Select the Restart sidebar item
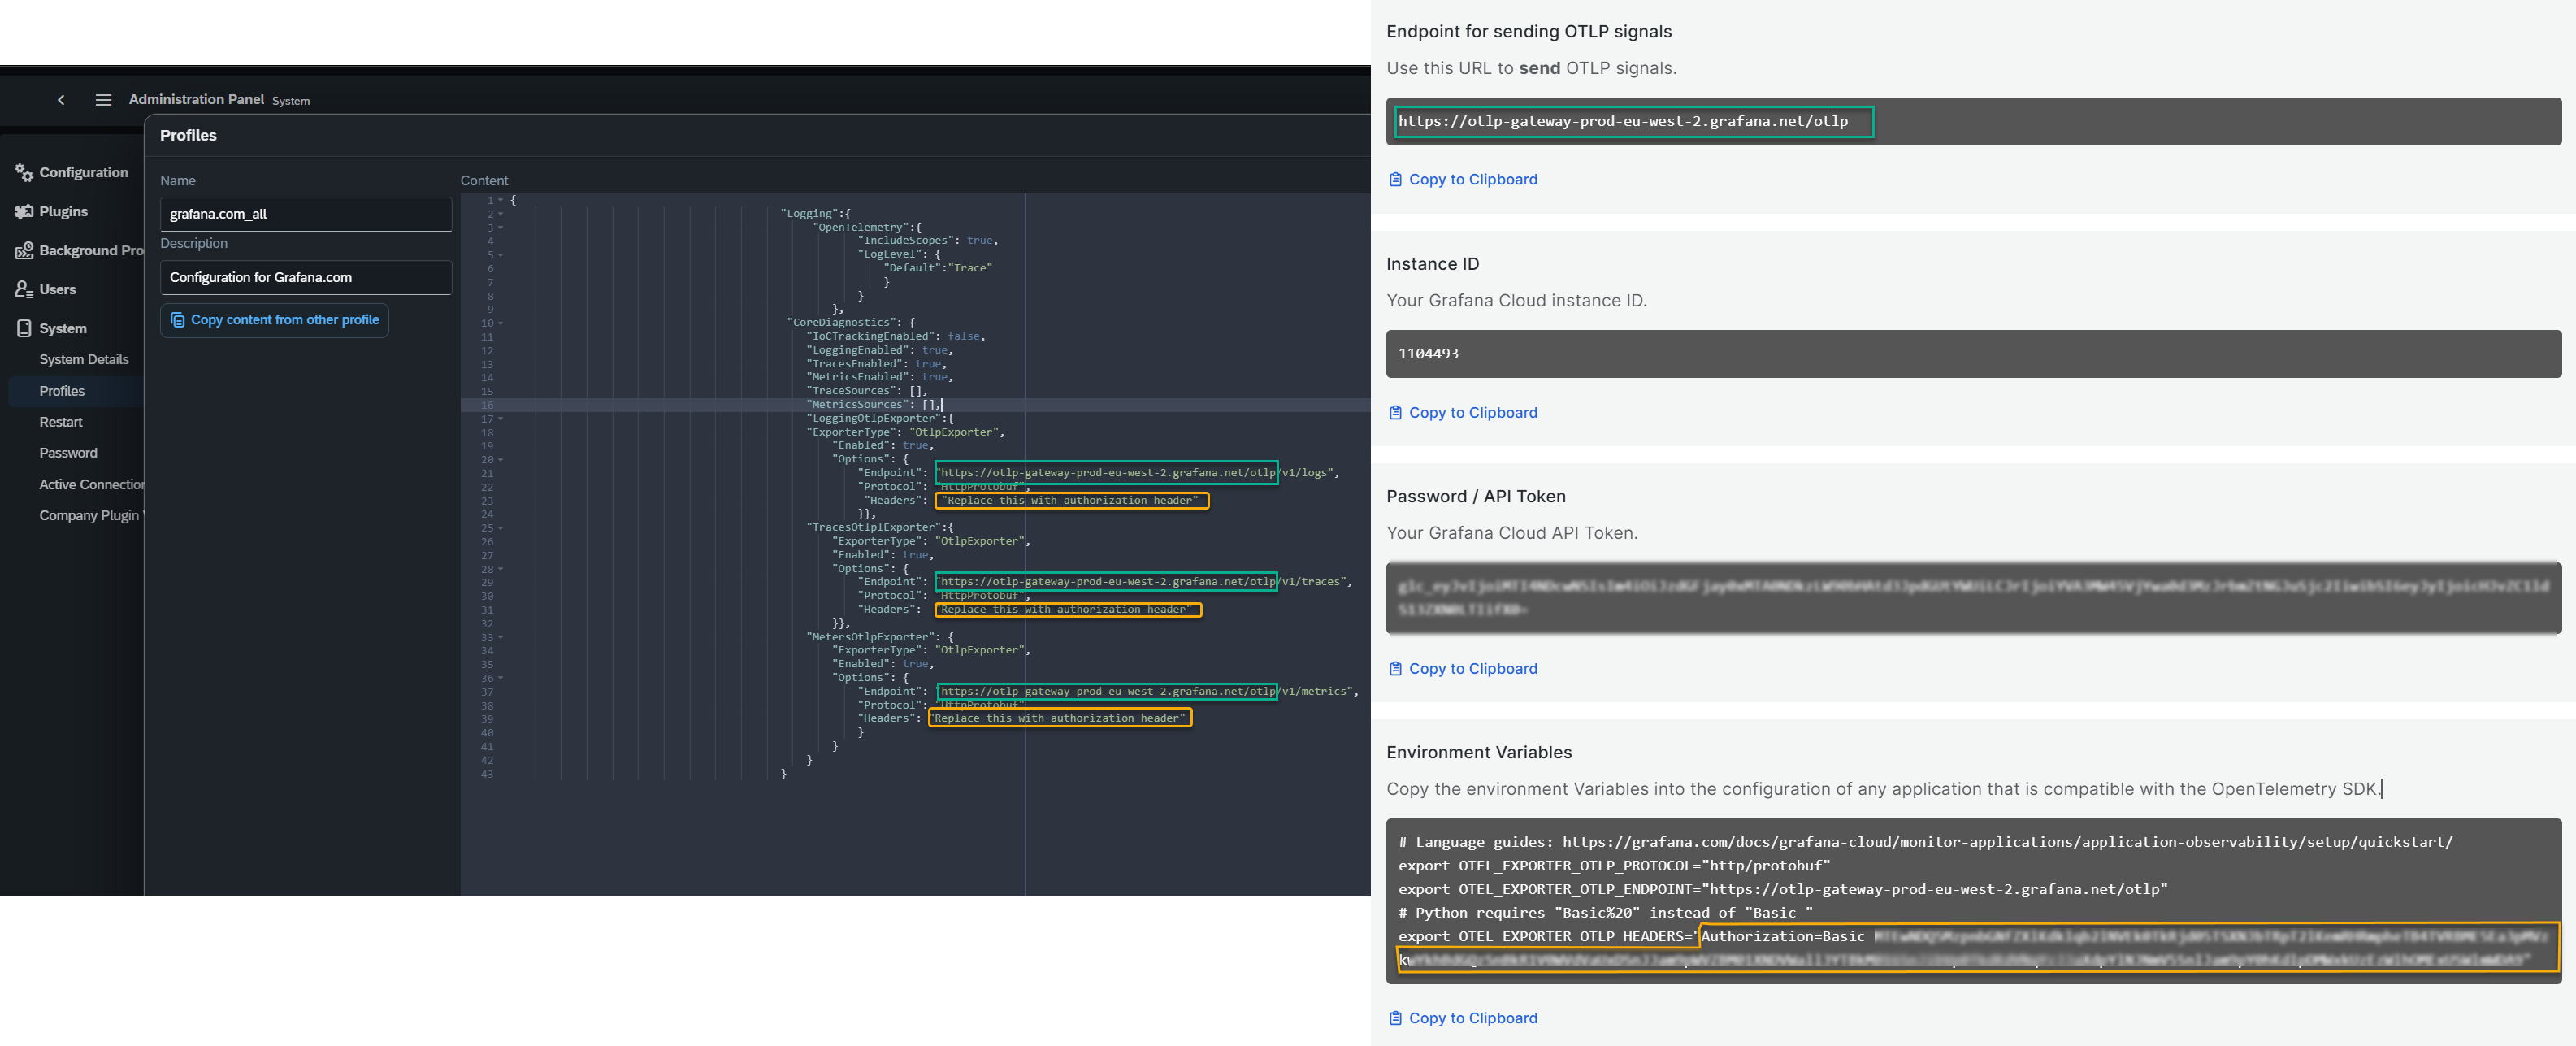The height and width of the screenshot is (1046, 2576). (61, 422)
